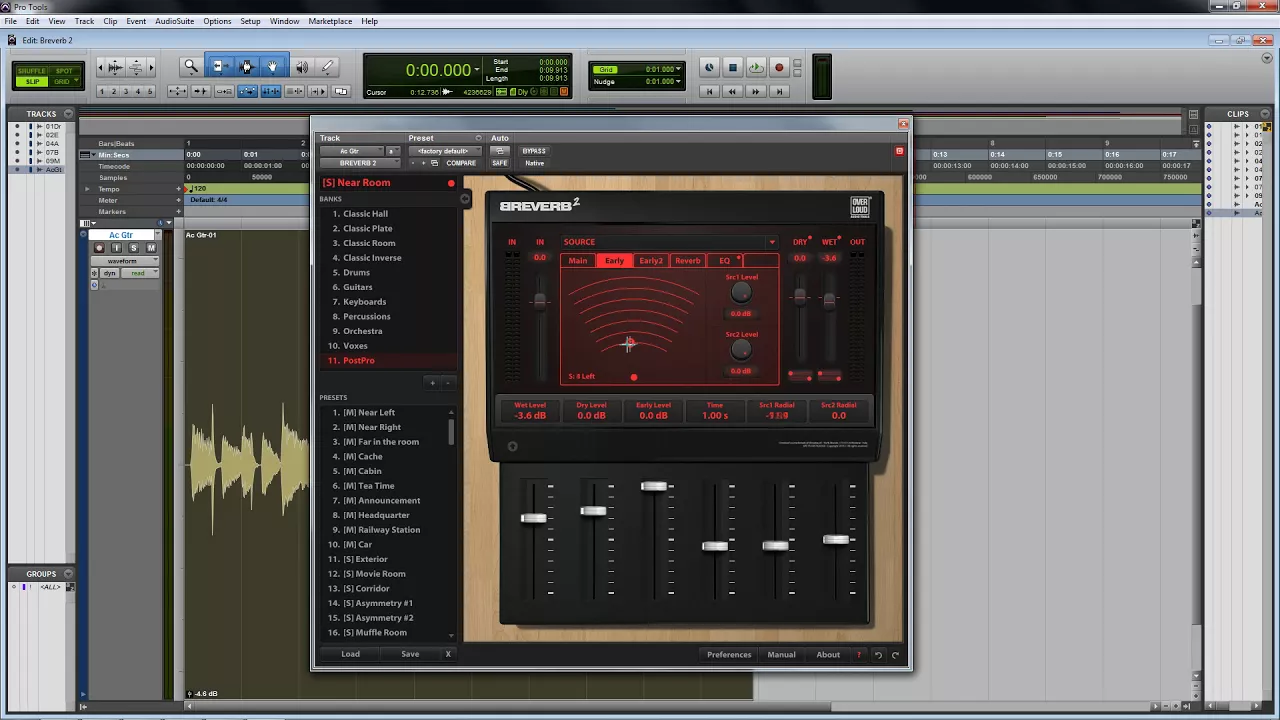Record-enable the Ac Gtr track

pos(99,248)
